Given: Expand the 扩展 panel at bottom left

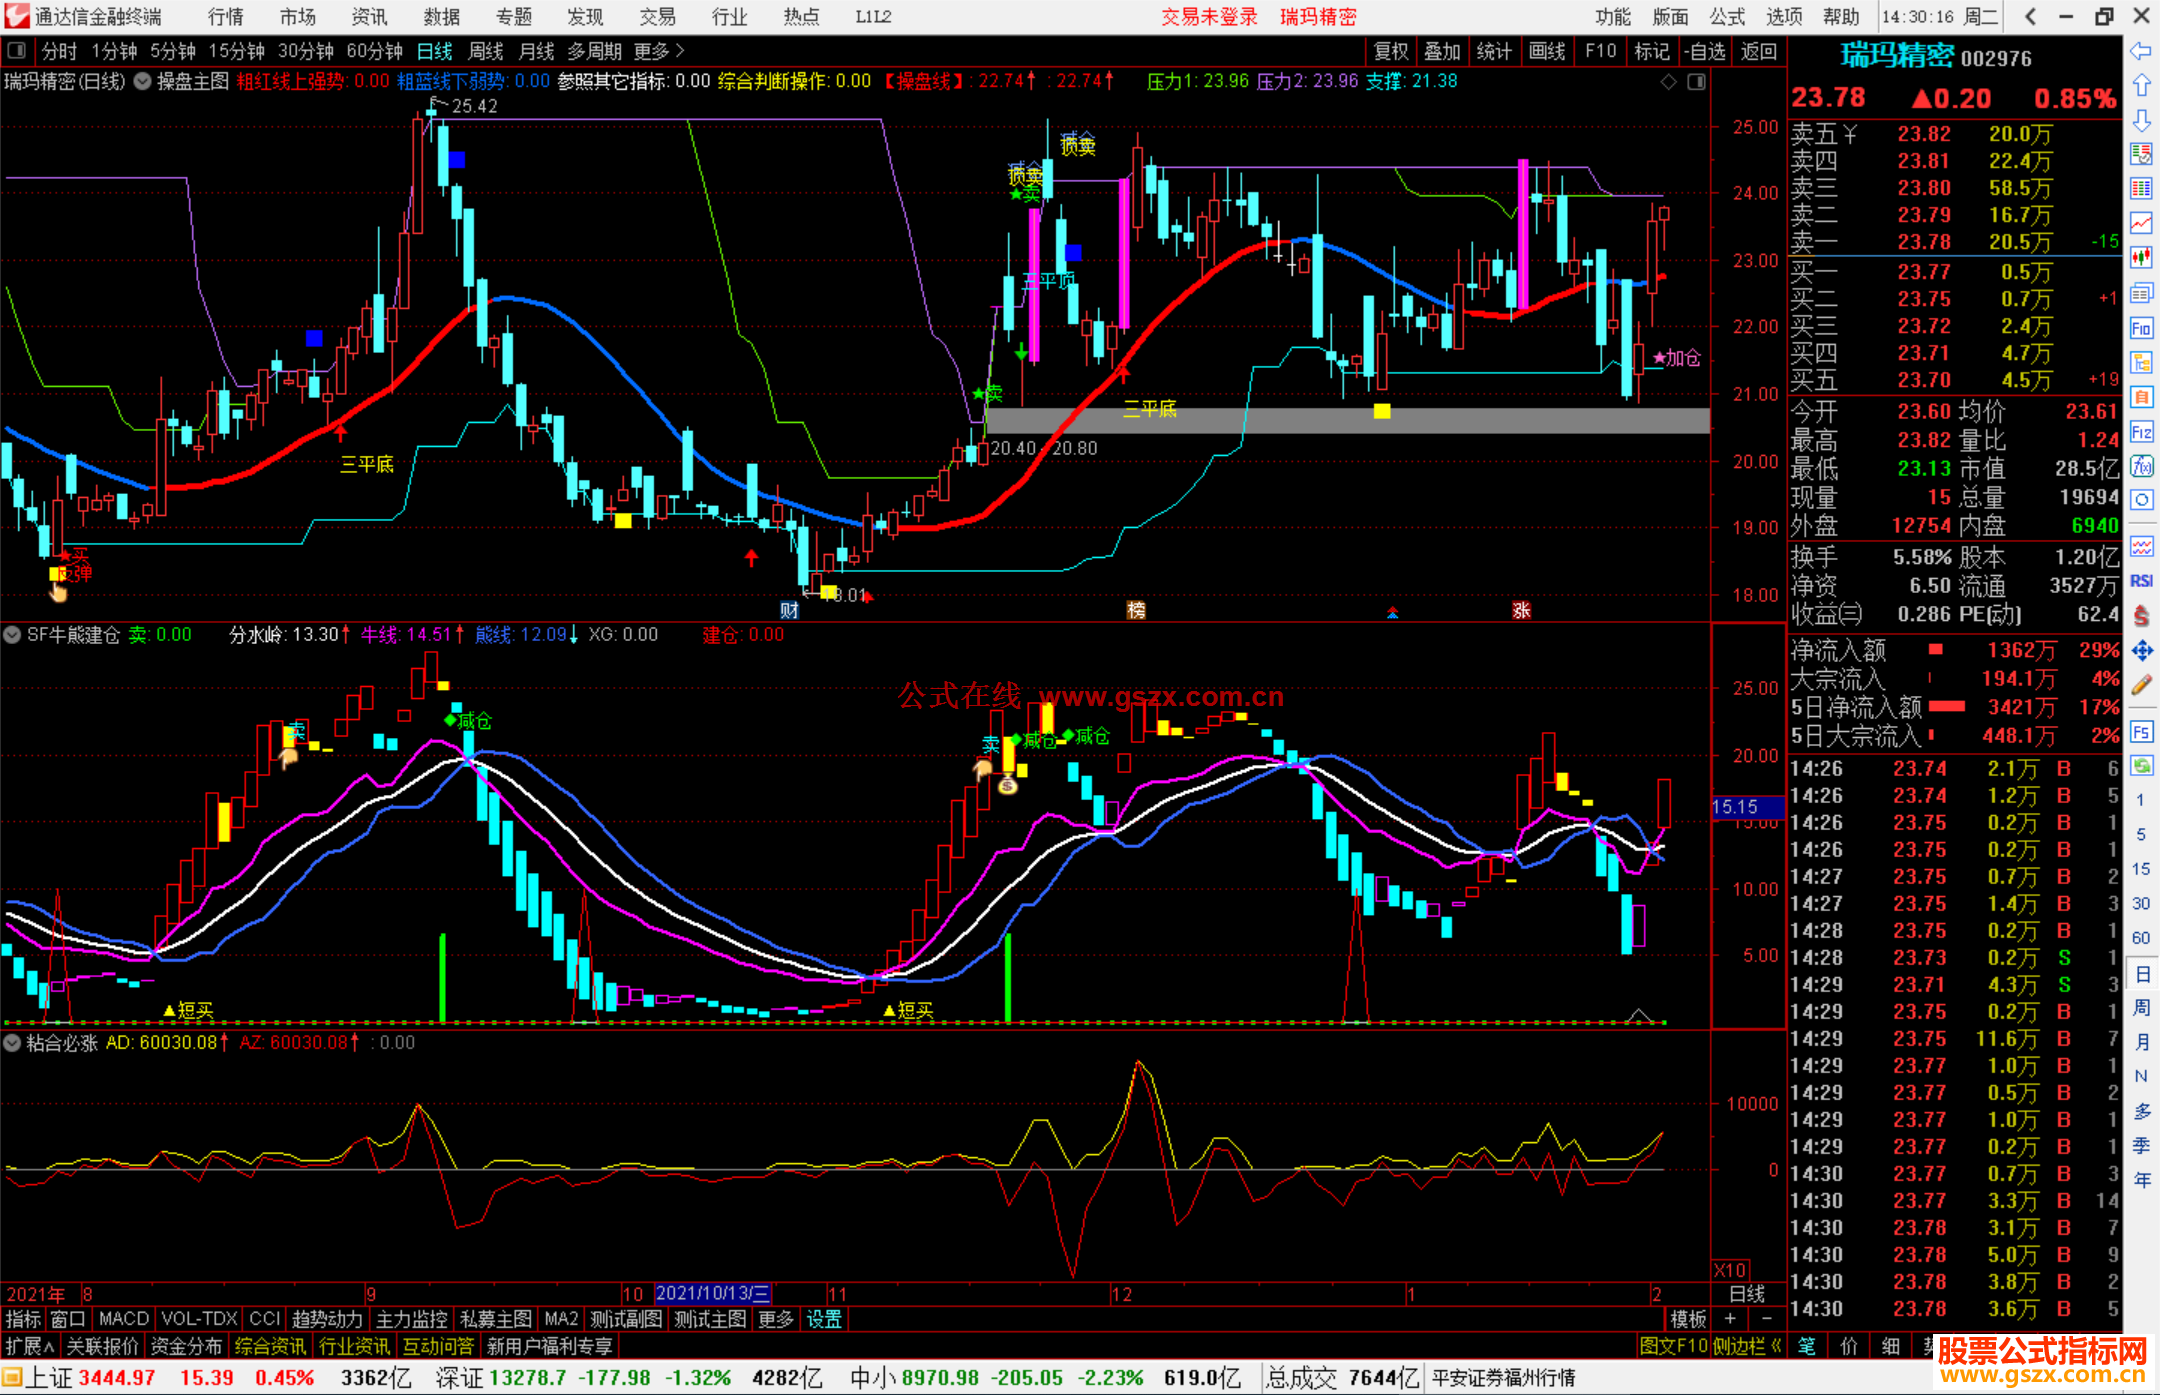Looking at the screenshot, I should pyautogui.click(x=30, y=1346).
